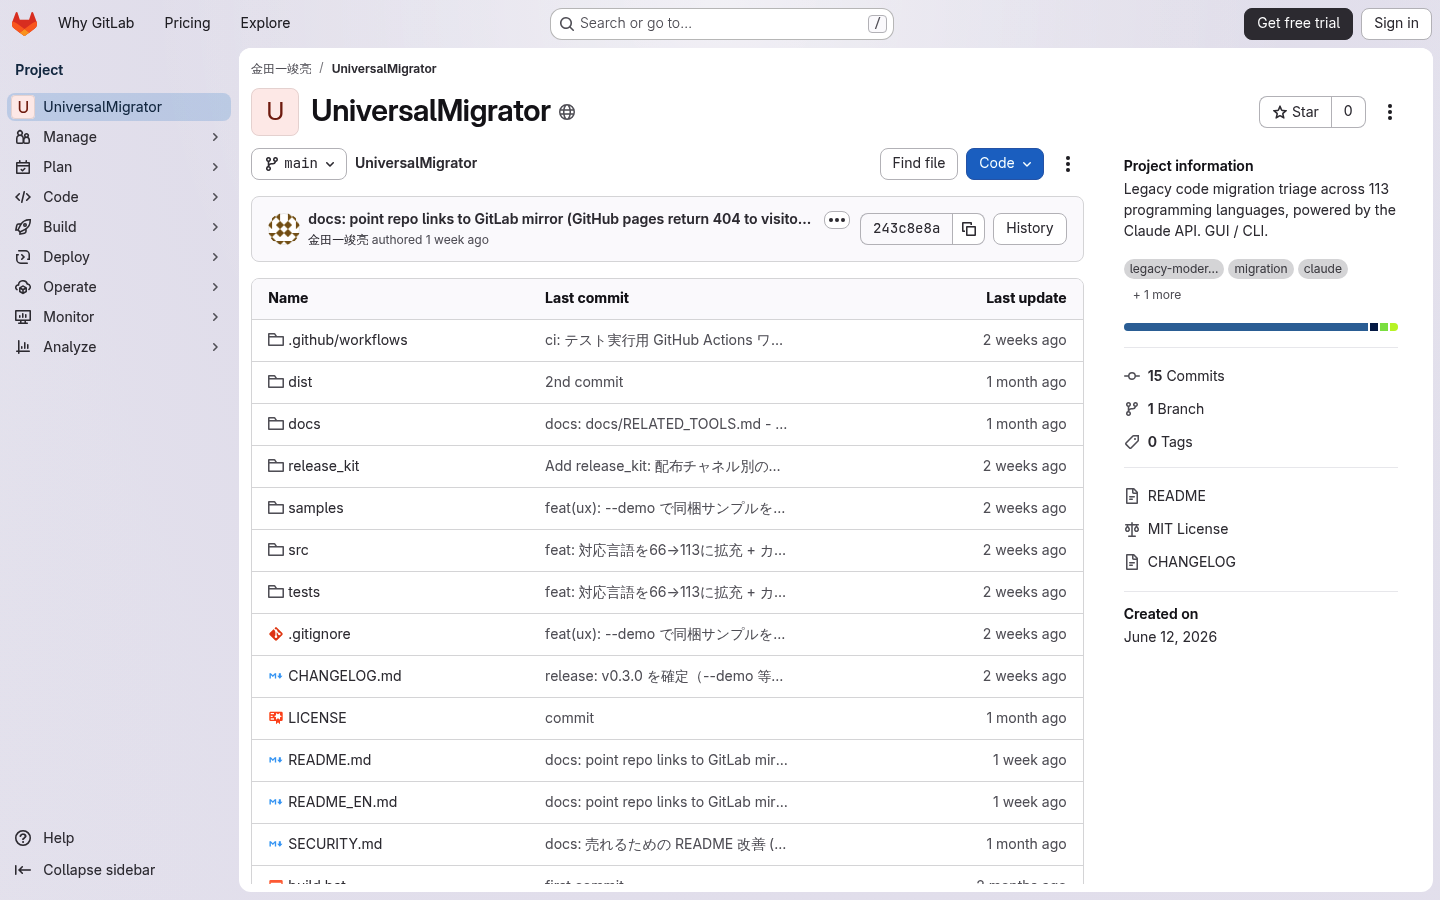Click the MIT License scale icon
Screen dimensions: 1440x900
(1132, 529)
